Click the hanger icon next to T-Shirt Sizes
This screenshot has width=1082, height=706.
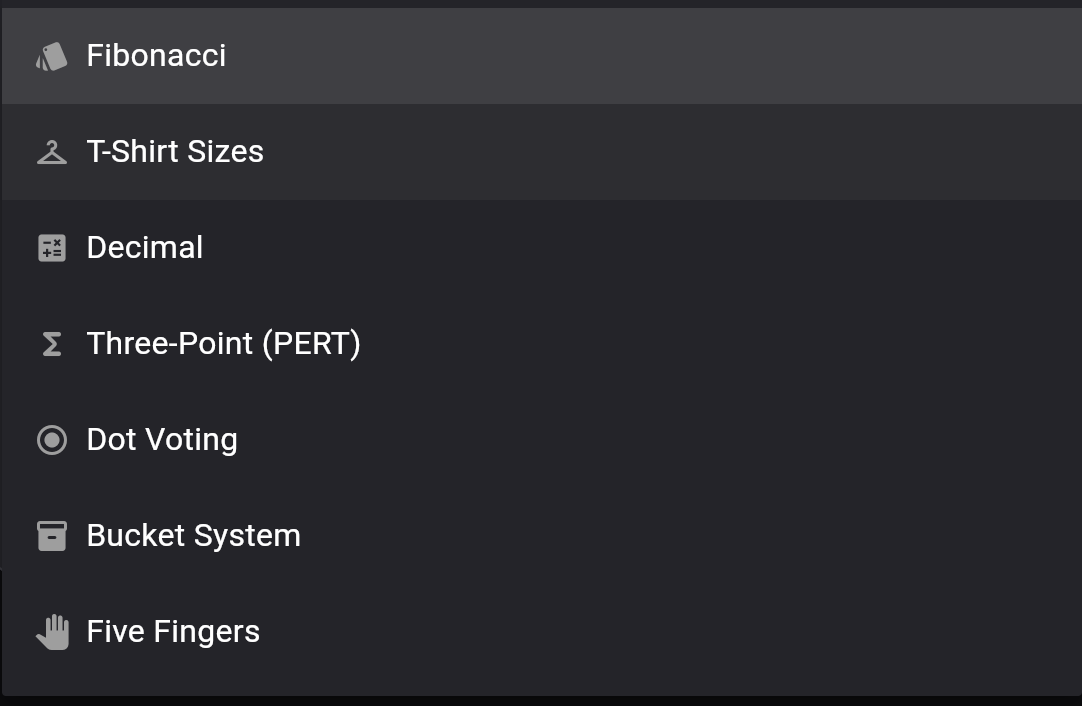pos(51,151)
